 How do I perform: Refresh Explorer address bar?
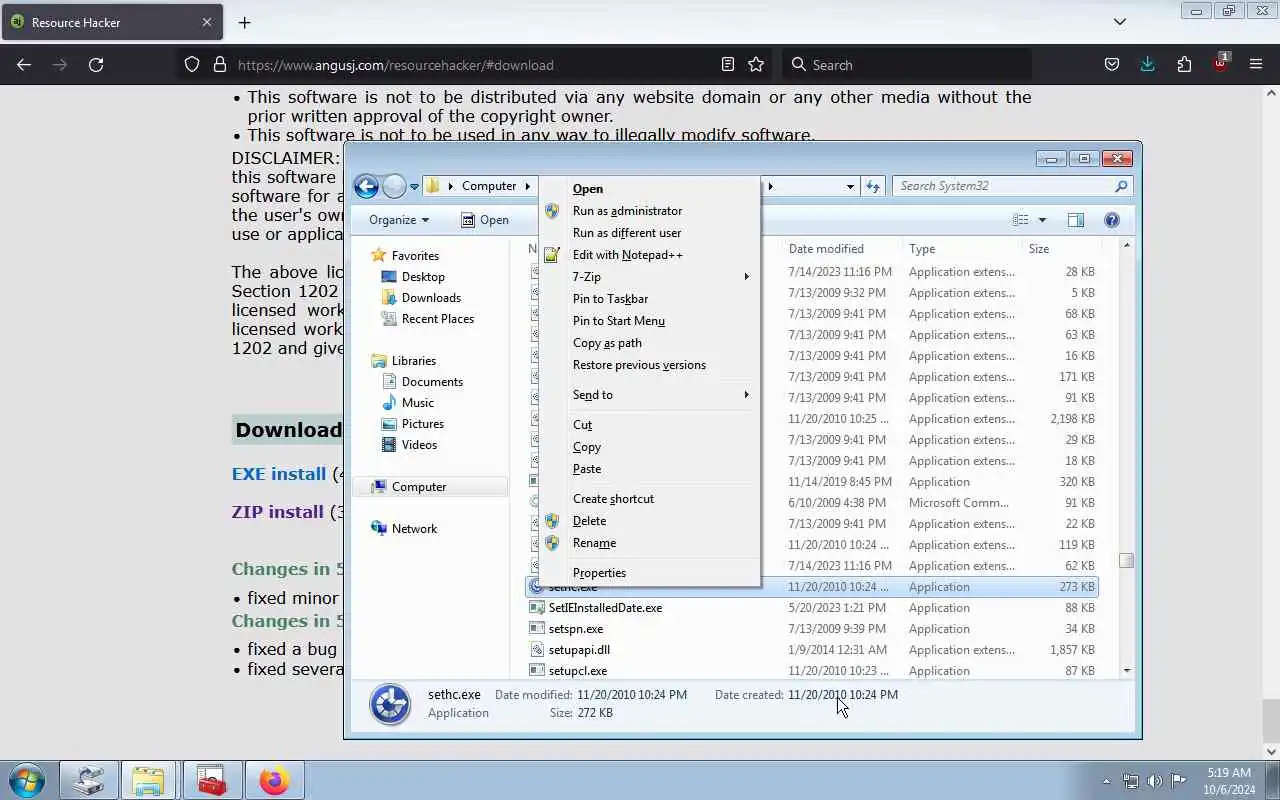coord(873,186)
